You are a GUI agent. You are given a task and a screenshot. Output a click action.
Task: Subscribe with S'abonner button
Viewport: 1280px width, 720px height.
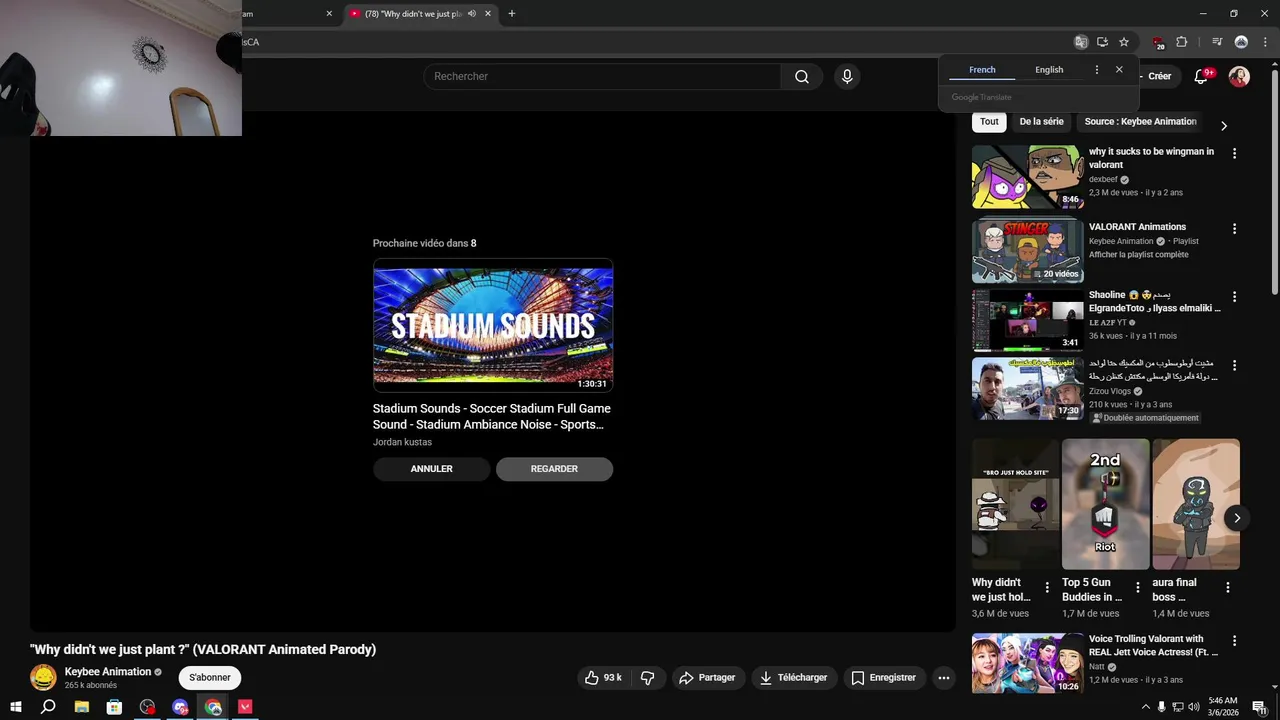click(x=210, y=678)
